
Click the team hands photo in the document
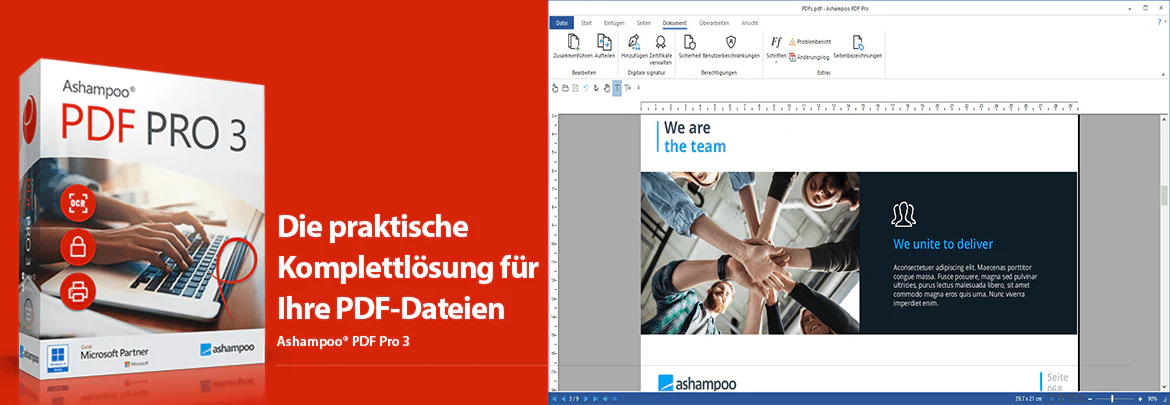coord(750,253)
